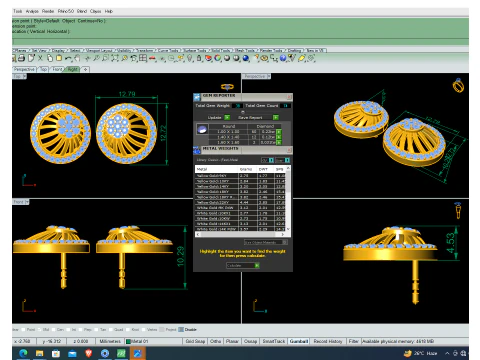480x360 pixels.
Task: Click green arrow on 1.40 x 1.40 gem row
Action: point(279,137)
